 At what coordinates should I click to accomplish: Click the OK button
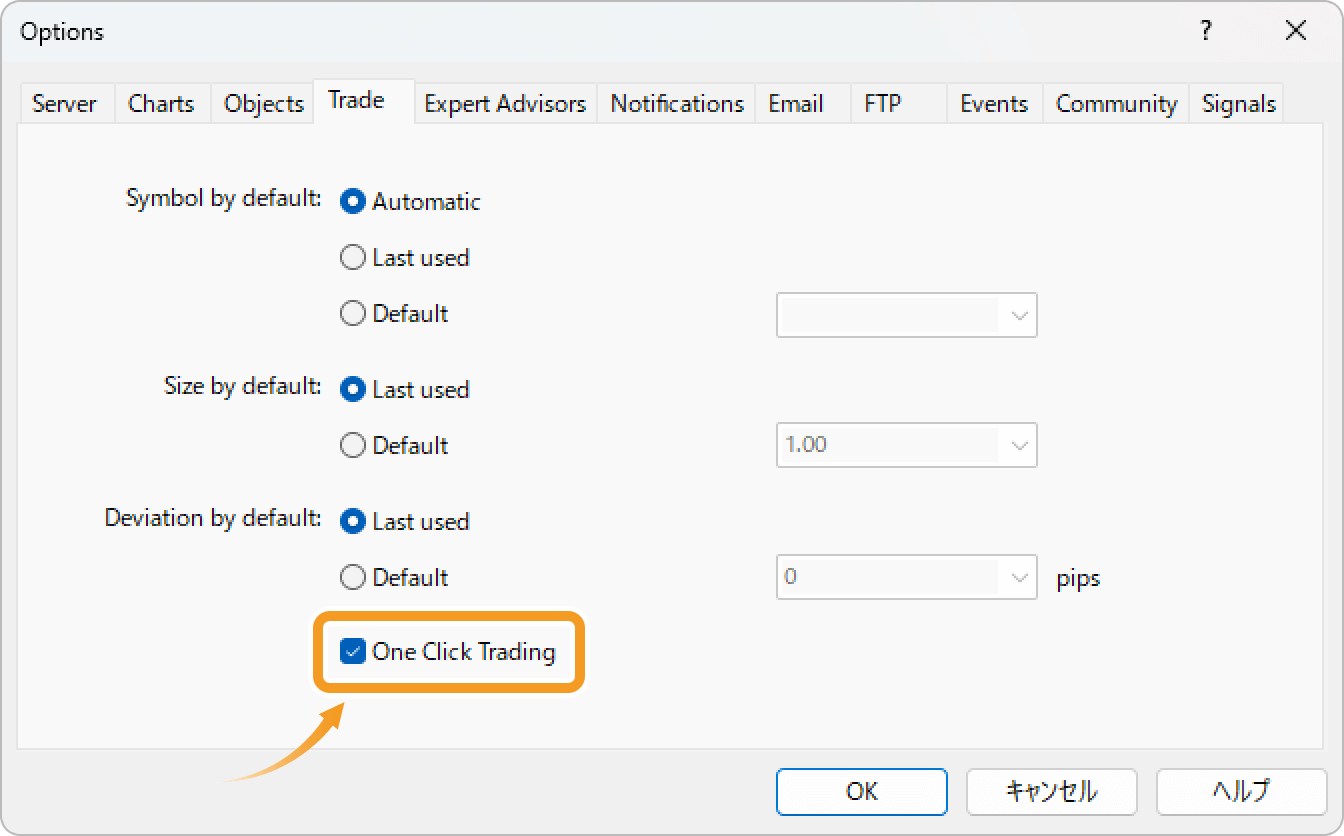click(861, 791)
